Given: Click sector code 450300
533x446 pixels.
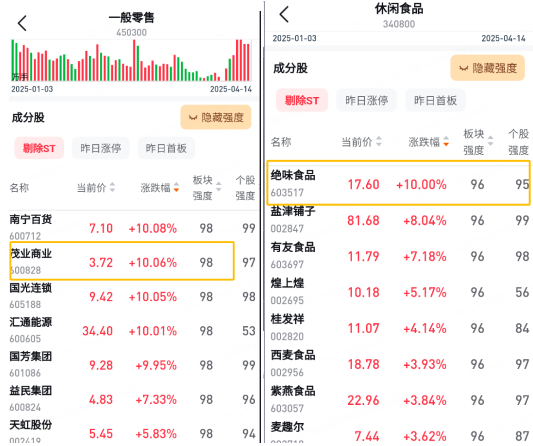Looking at the screenshot, I should tap(131, 33).
